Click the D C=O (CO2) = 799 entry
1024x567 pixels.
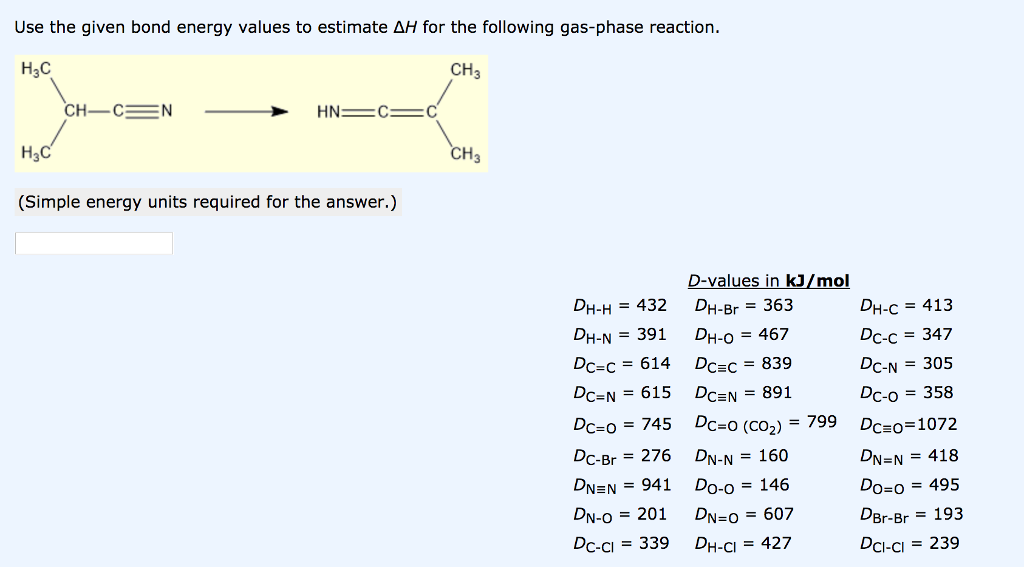coord(766,423)
